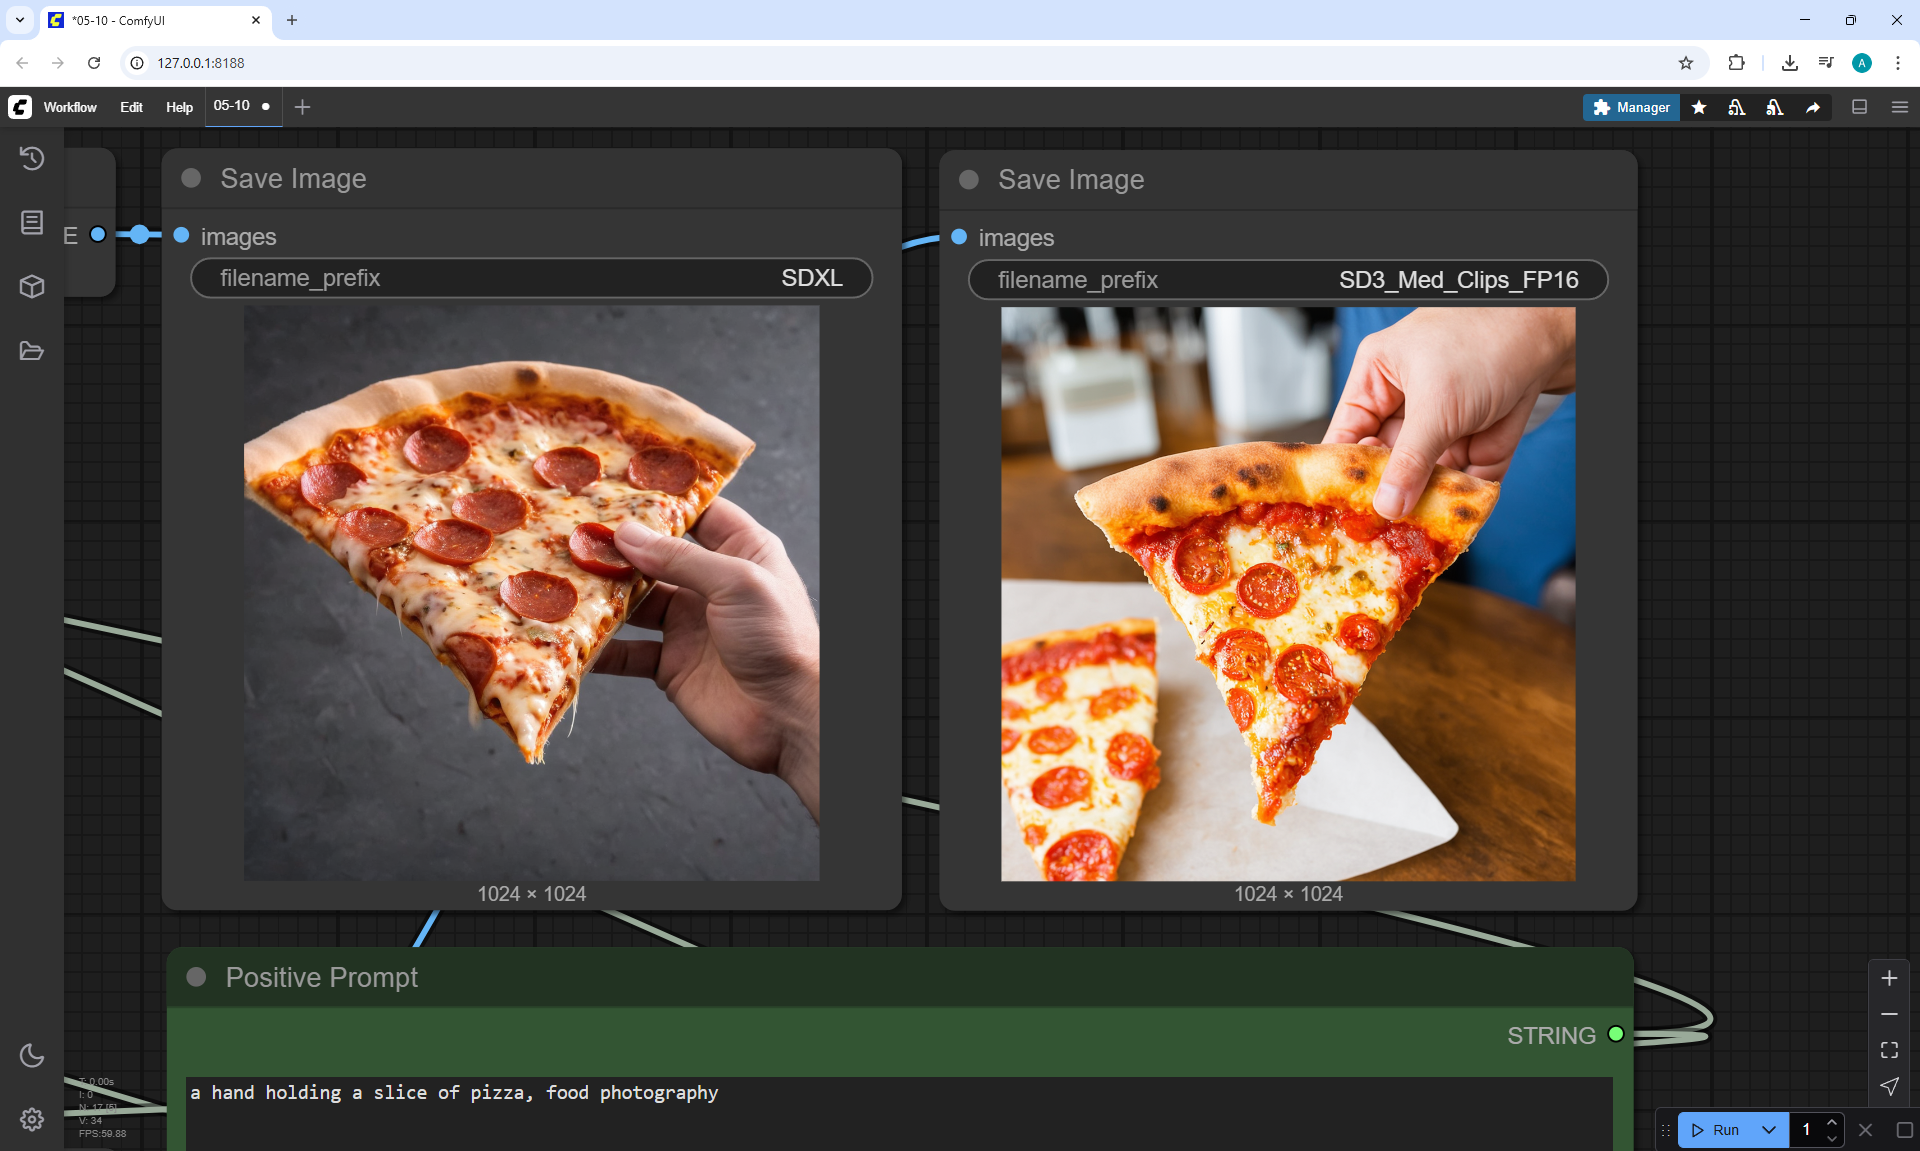The width and height of the screenshot is (1920, 1151).
Task: Toggle dark theme with moon icon
Action: tap(32, 1055)
